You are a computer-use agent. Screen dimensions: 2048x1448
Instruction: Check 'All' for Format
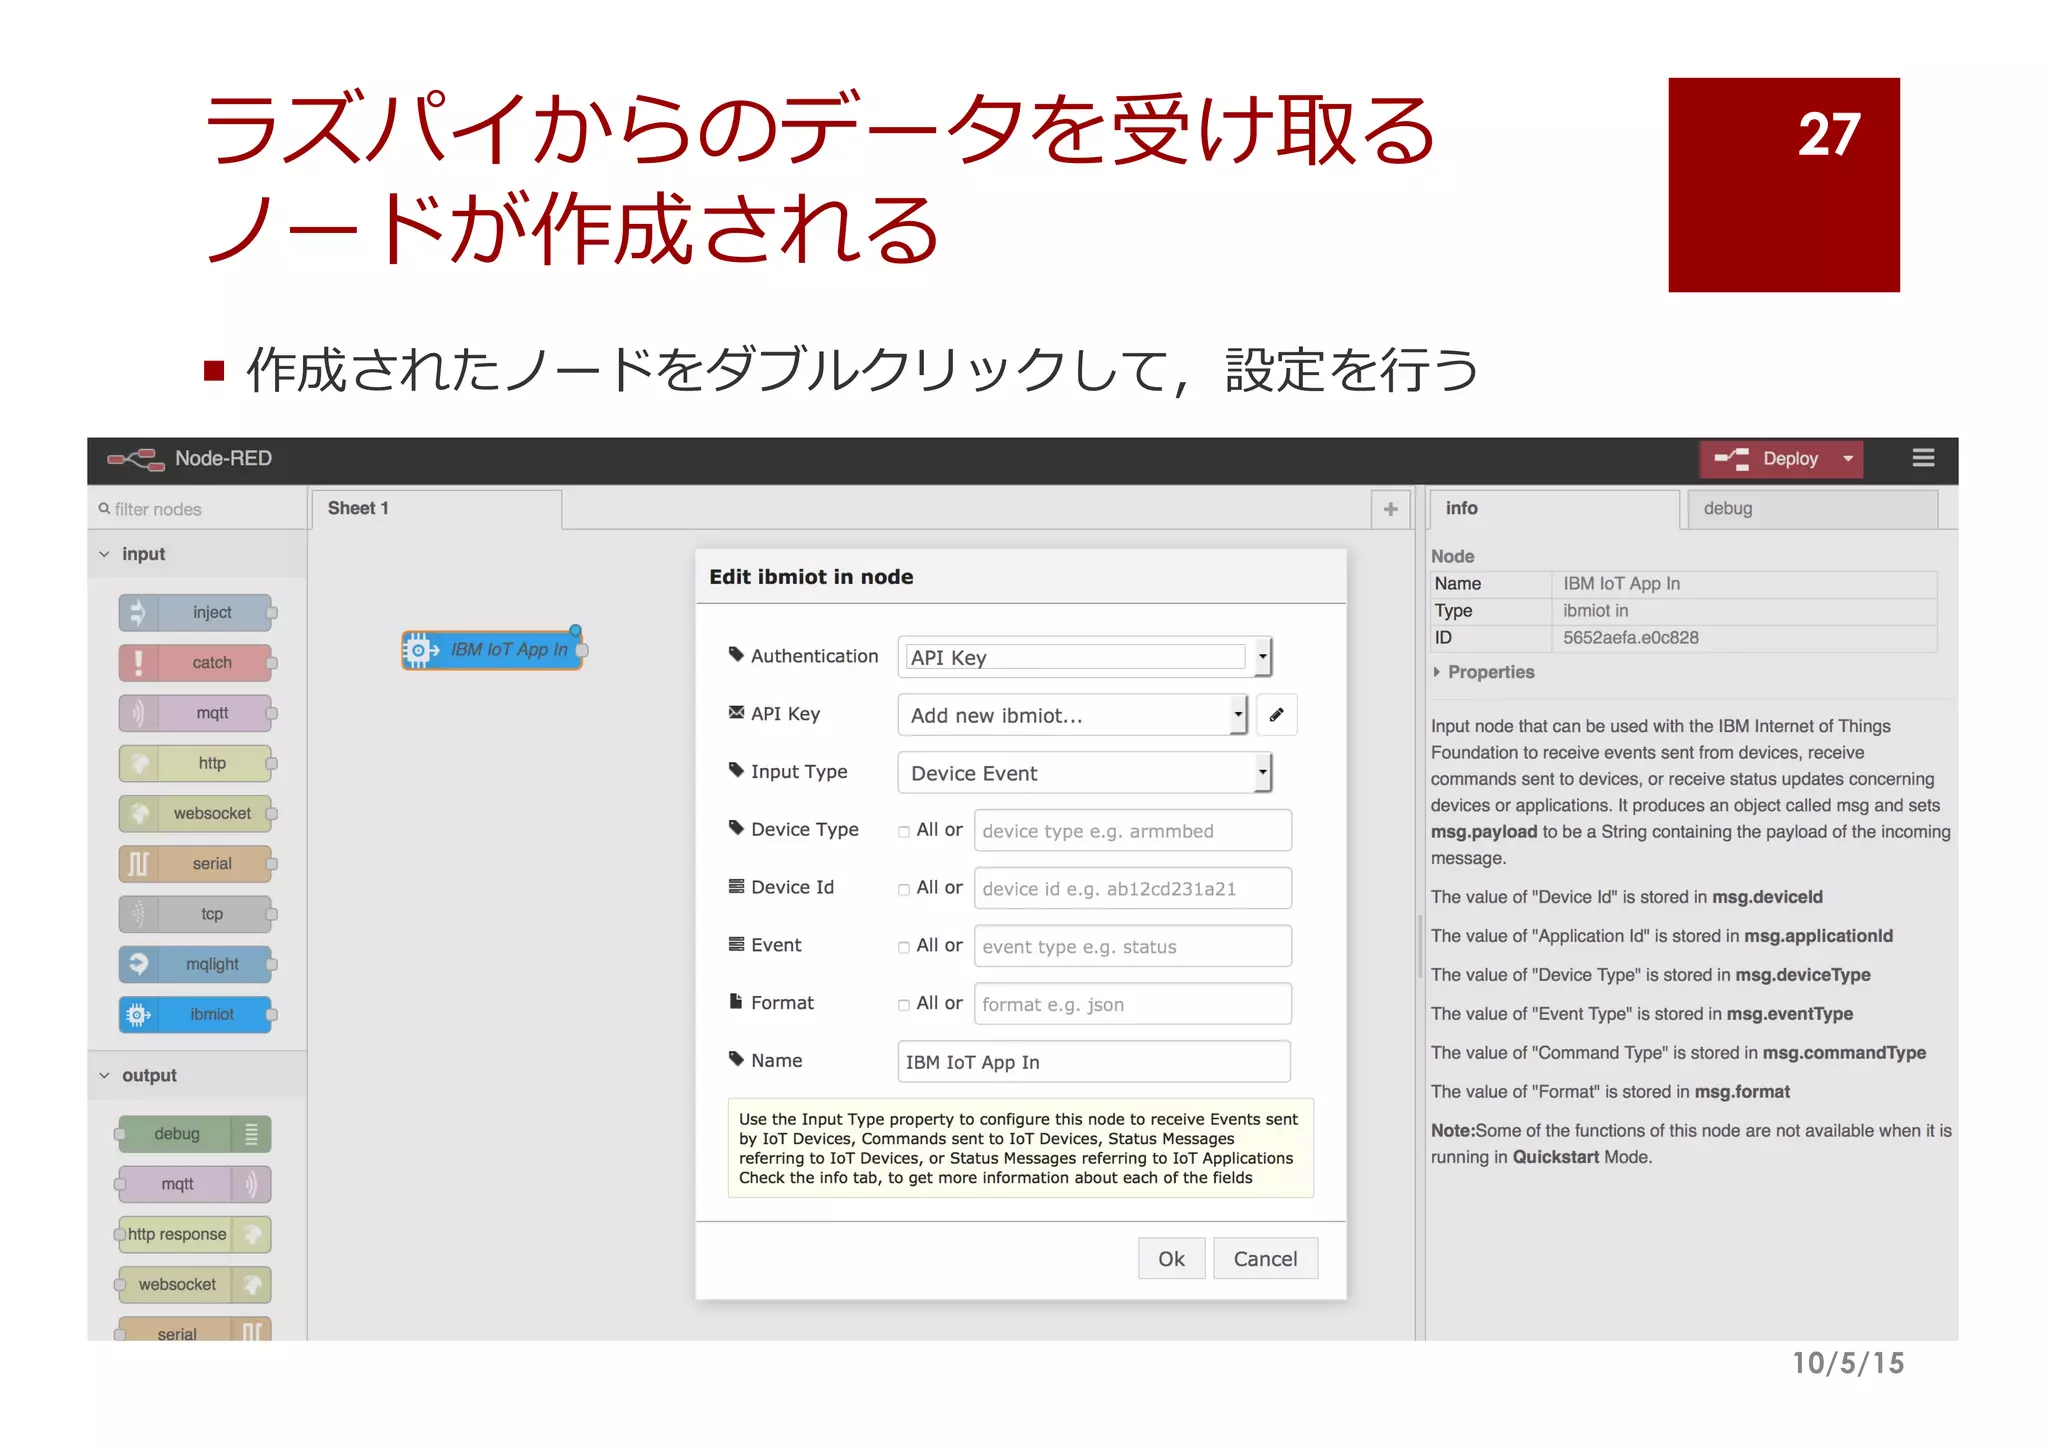pos(904,1006)
